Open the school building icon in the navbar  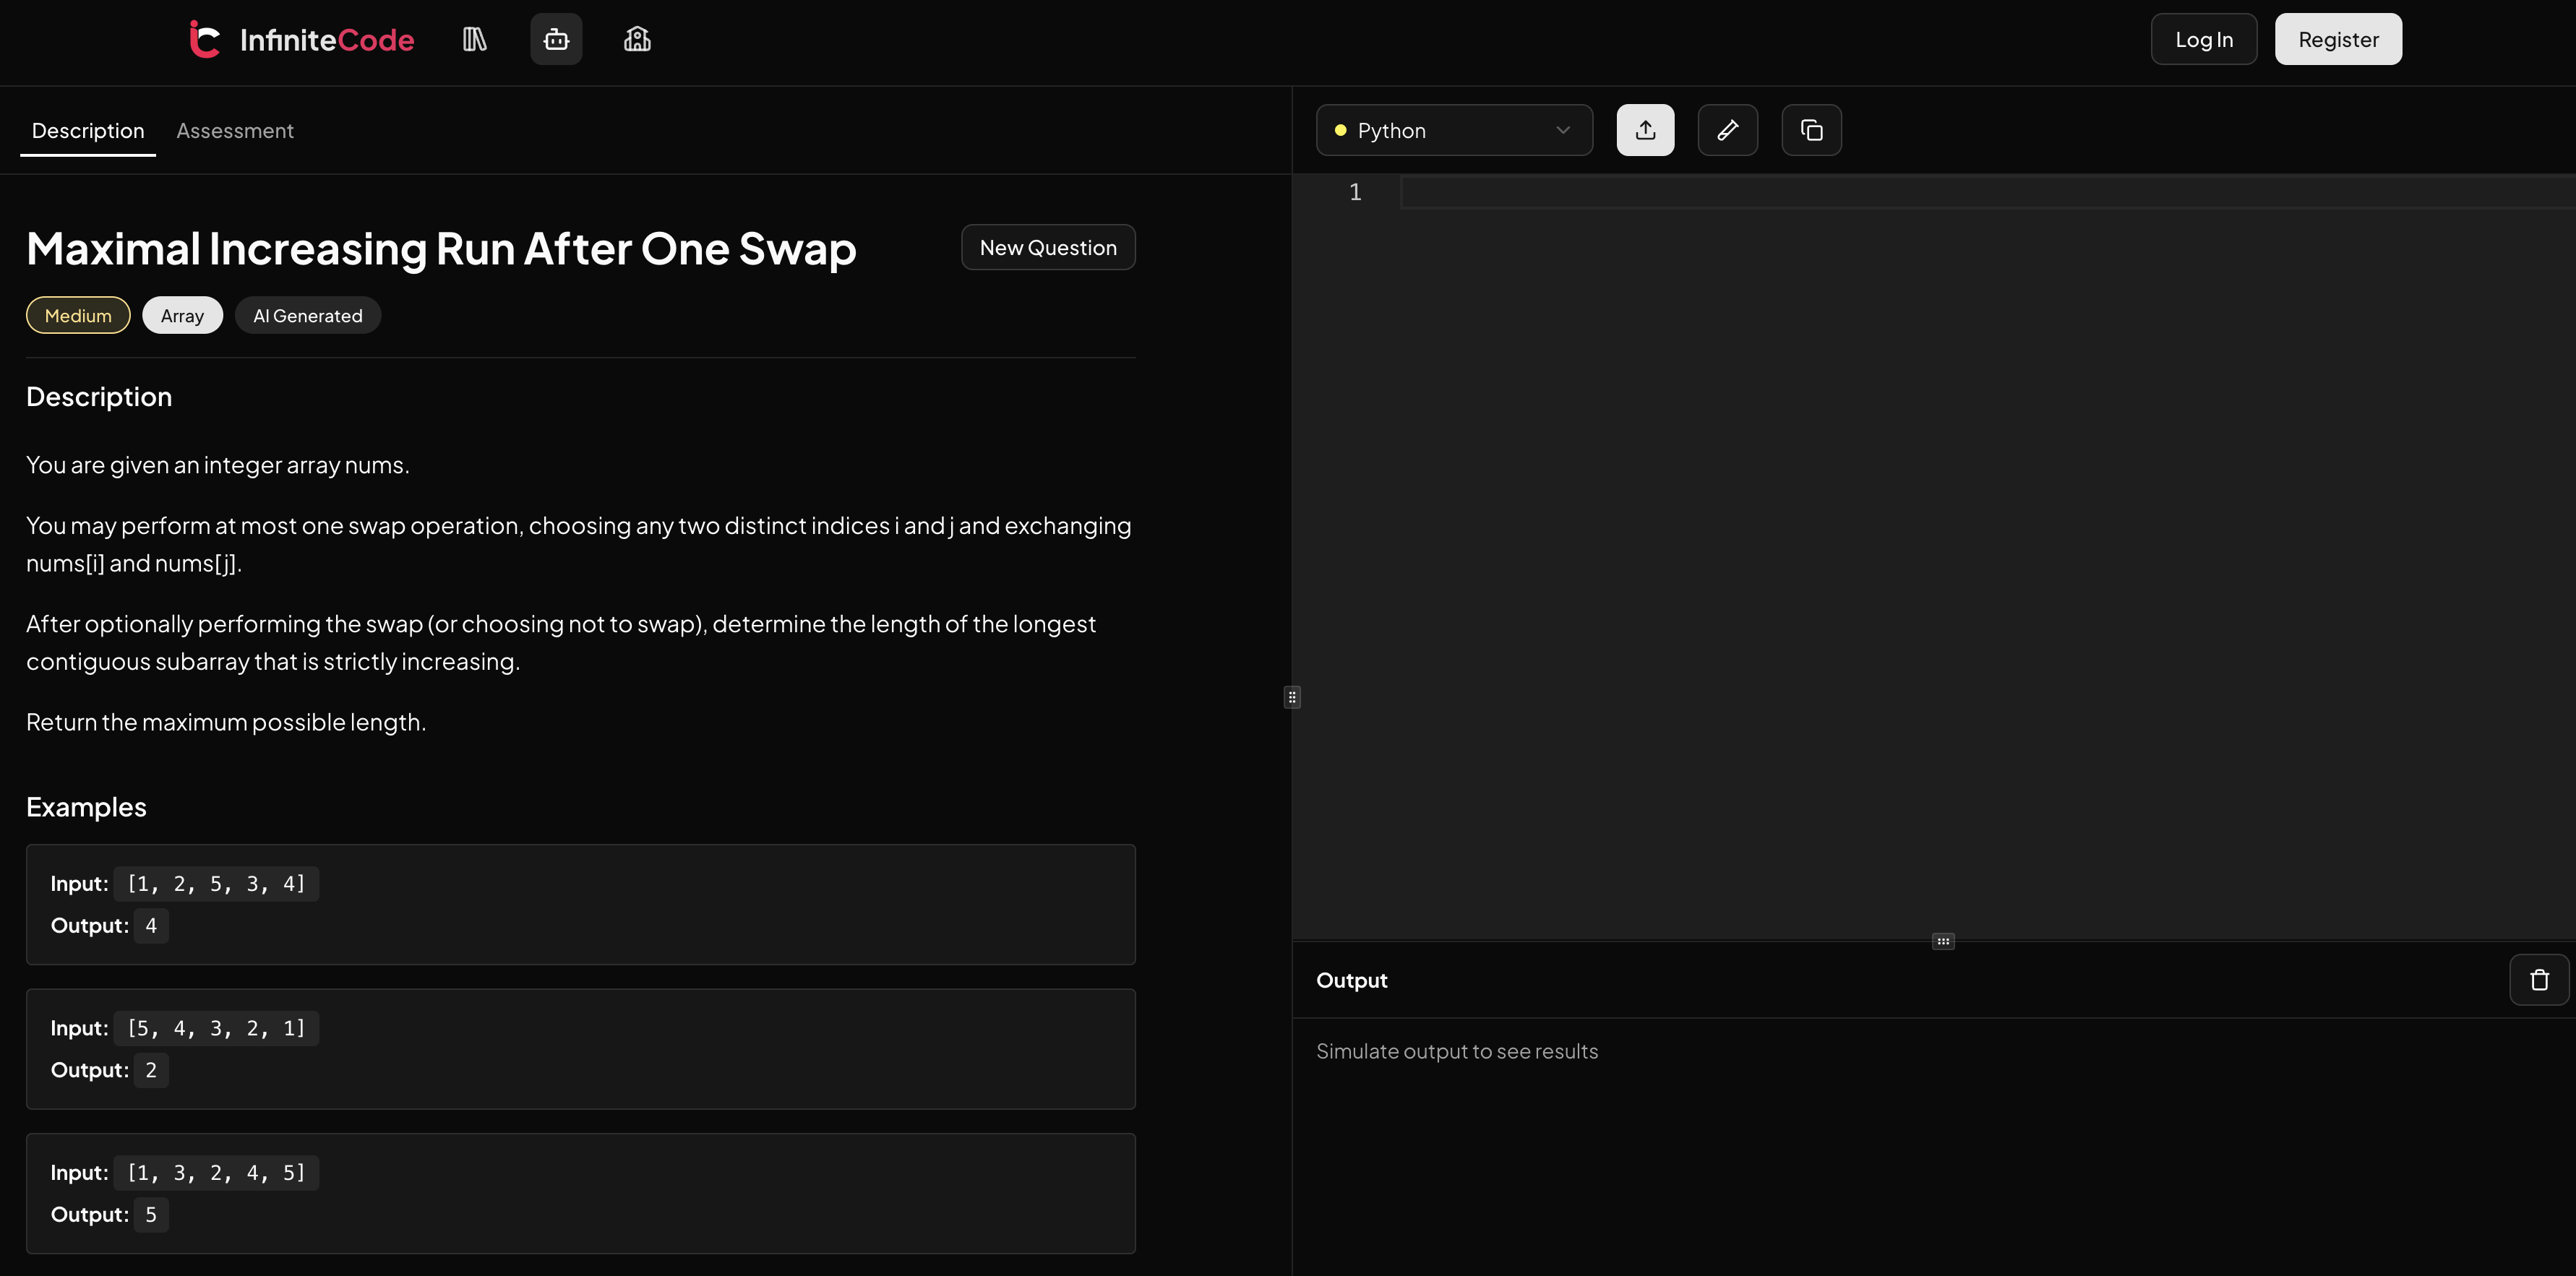point(637,40)
